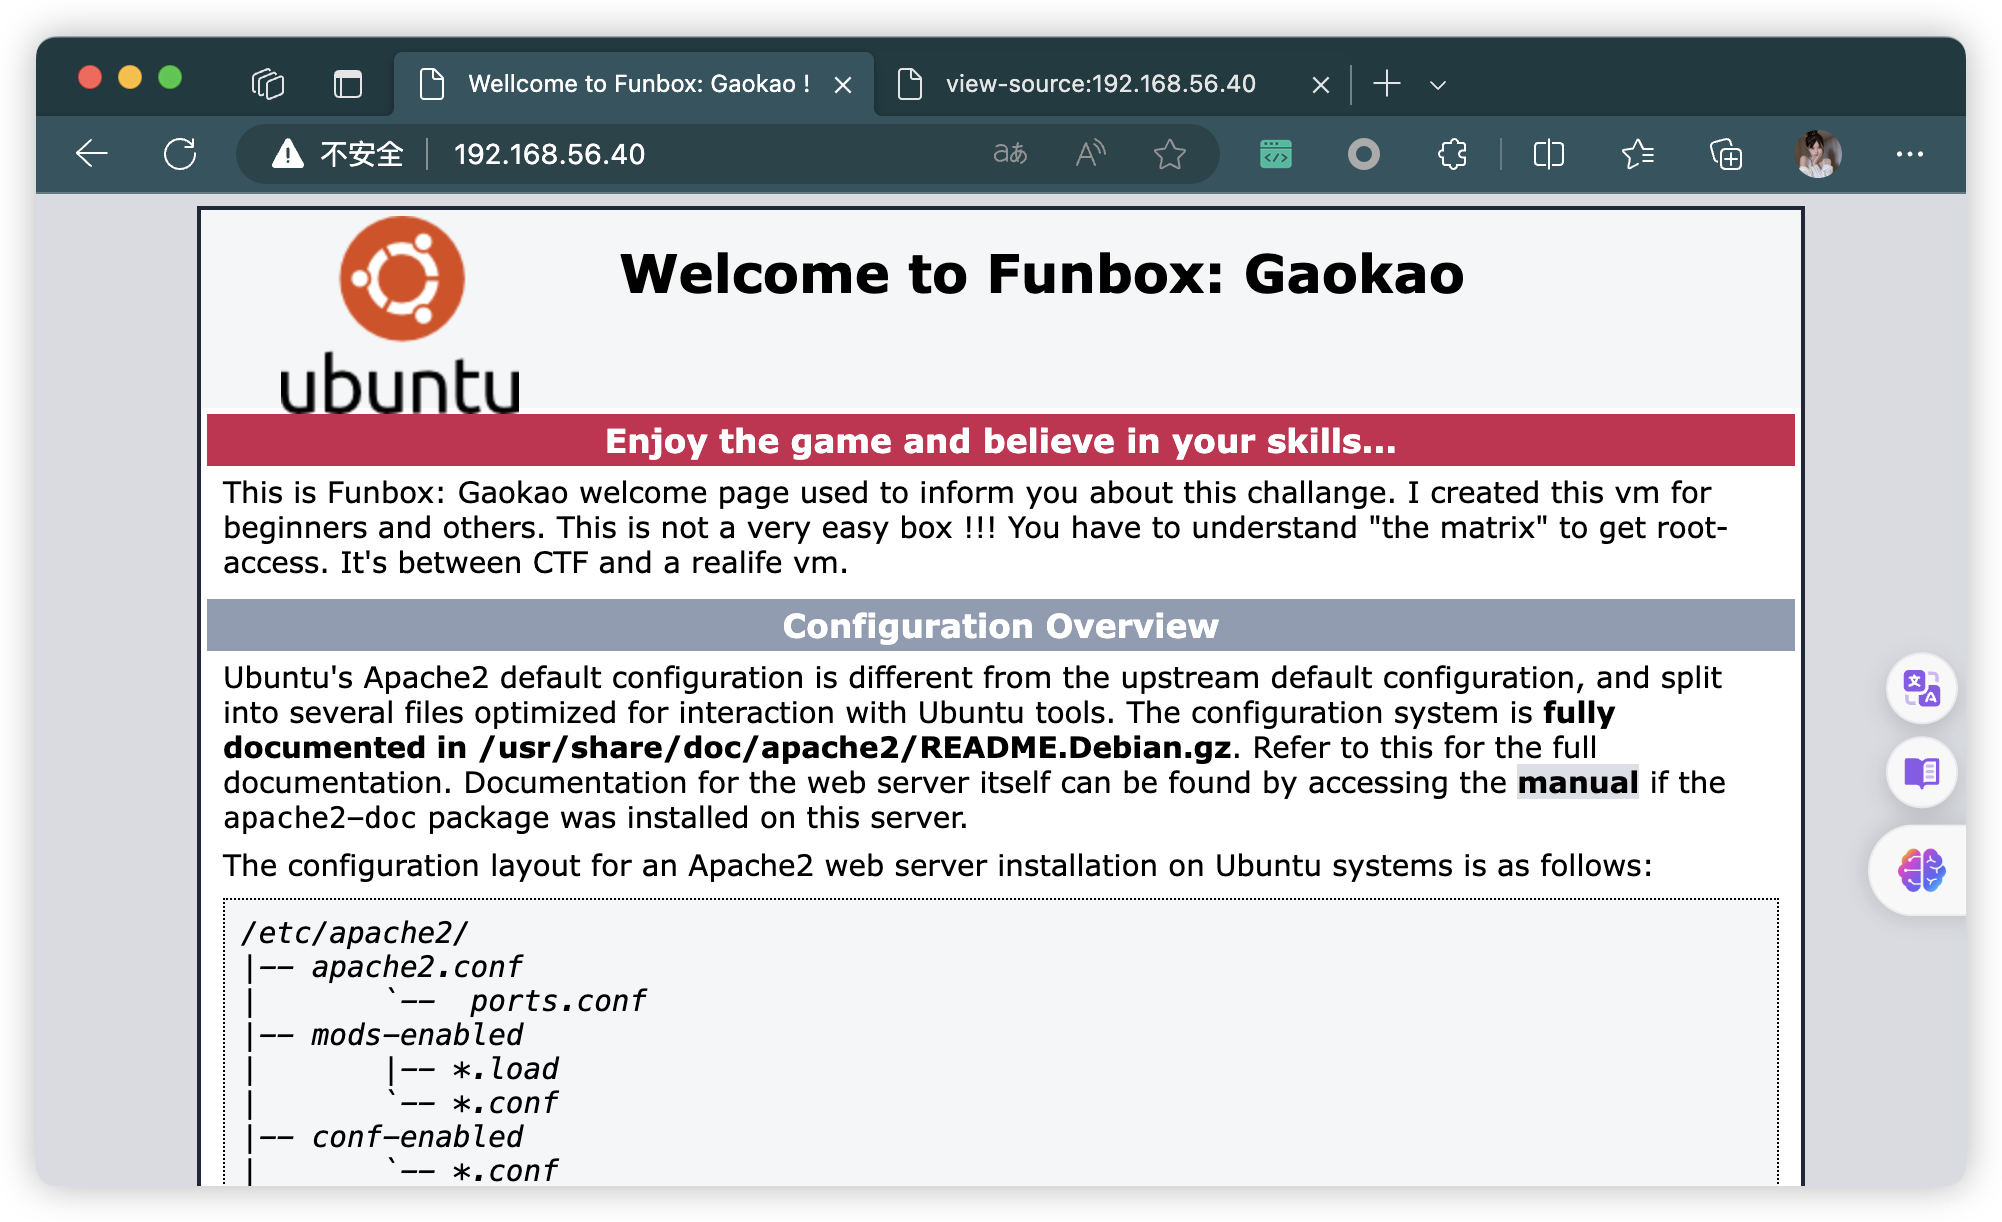2002x1222 pixels.
Task: Open the user profile avatar
Action: [x=1817, y=154]
